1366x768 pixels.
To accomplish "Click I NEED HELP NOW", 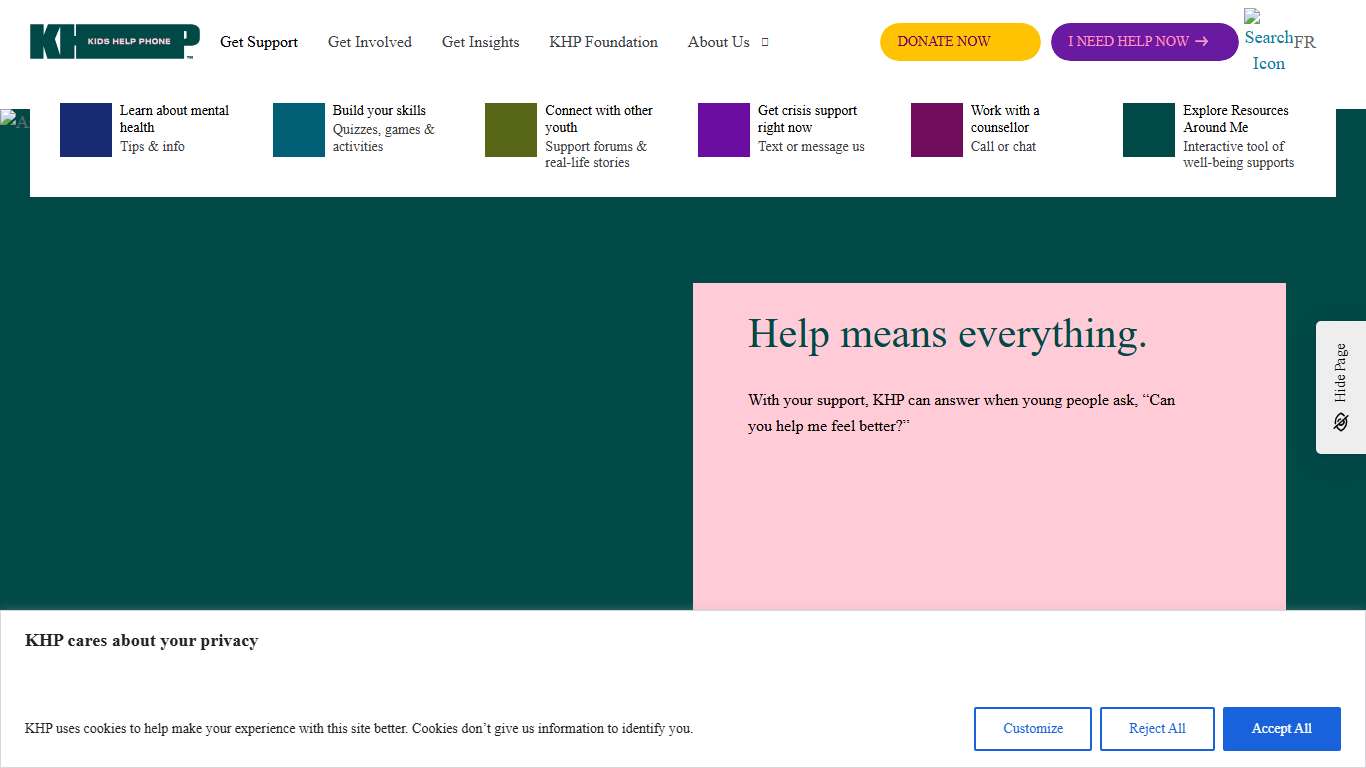I will coord(1144,41).
